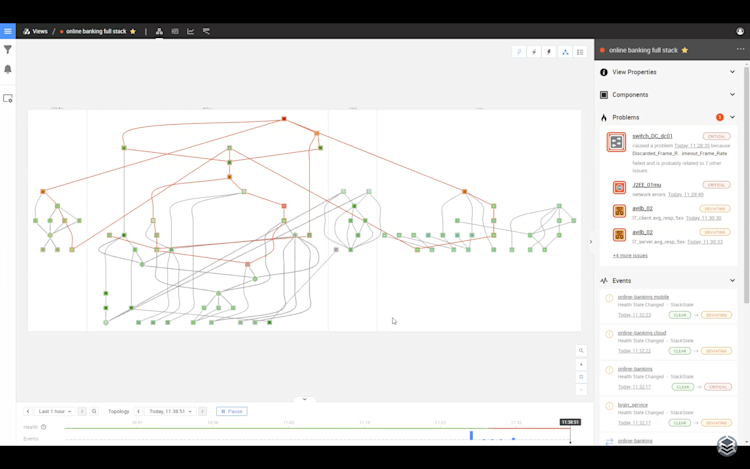Screen dimensions: 750x469
Task: Go to next time range arrow
Action: (82, 411)
